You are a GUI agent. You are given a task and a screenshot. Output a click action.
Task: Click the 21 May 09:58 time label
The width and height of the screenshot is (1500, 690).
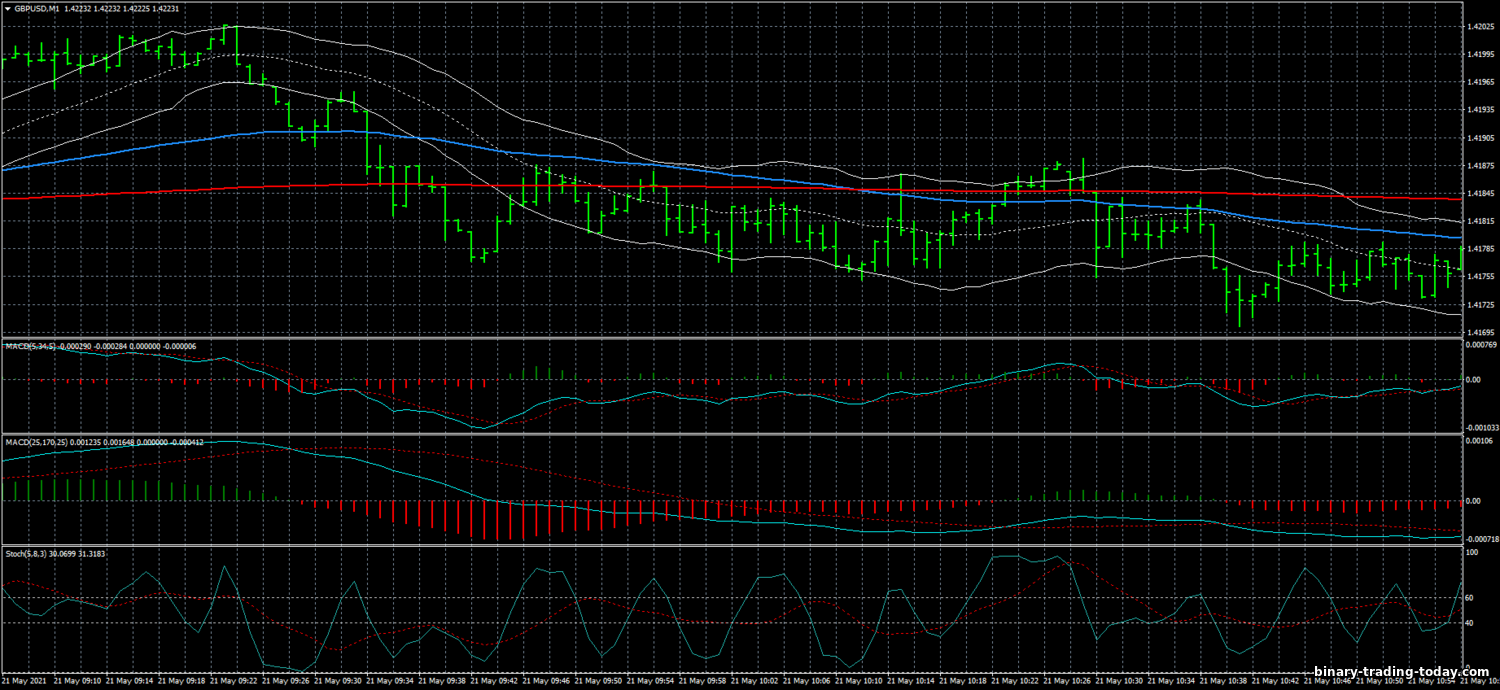(702, 679)
